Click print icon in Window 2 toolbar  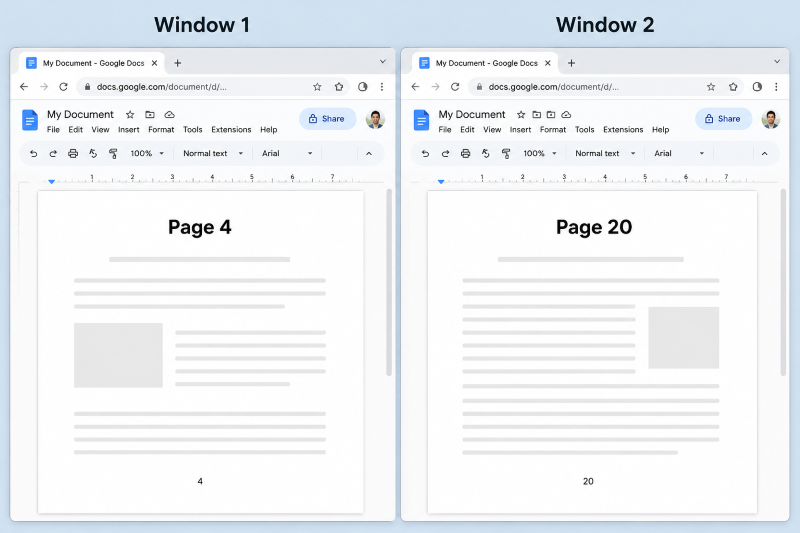tap(465, 154)
